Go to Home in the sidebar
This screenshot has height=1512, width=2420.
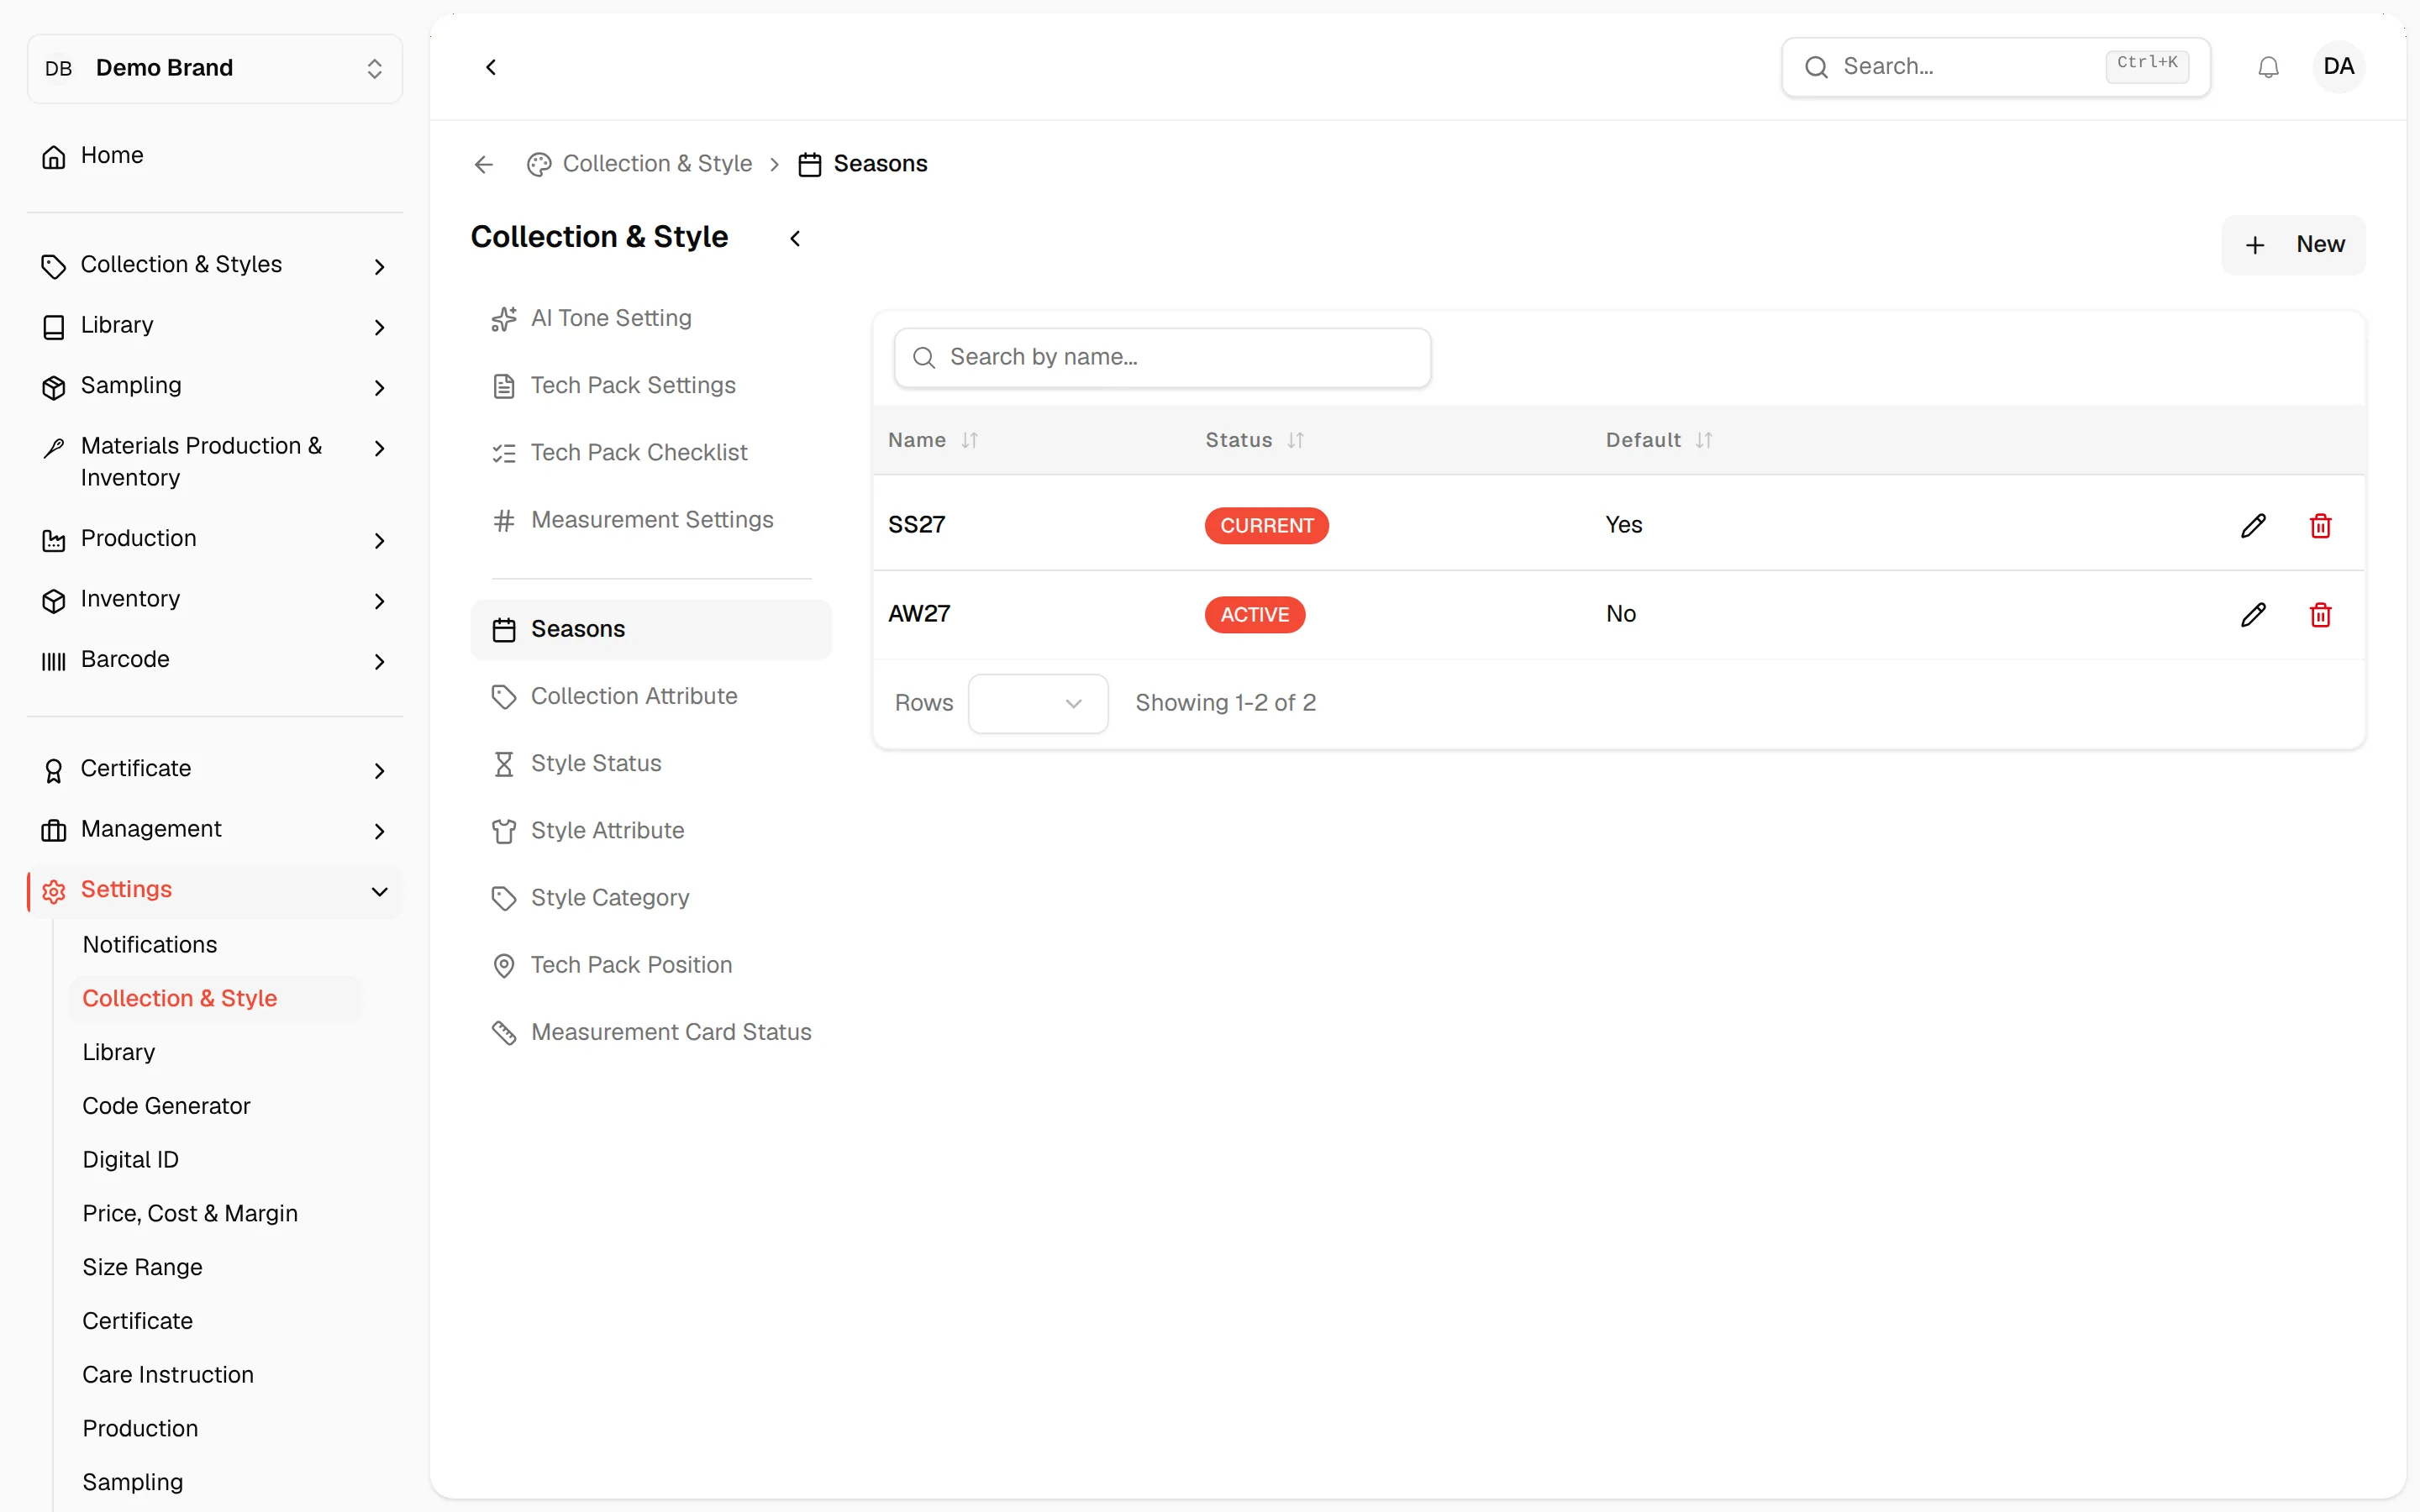point(215,155)
